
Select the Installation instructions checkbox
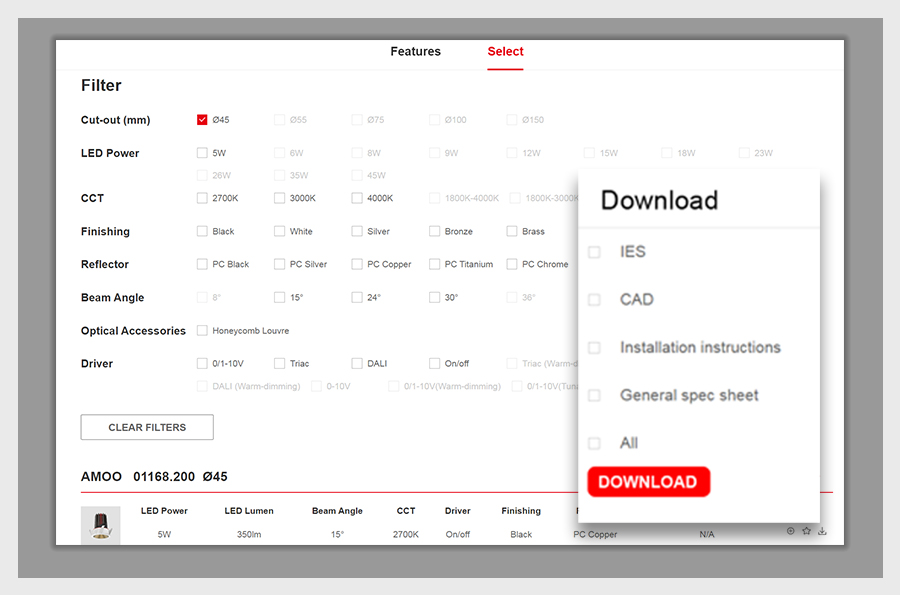(x=595, y=348)
